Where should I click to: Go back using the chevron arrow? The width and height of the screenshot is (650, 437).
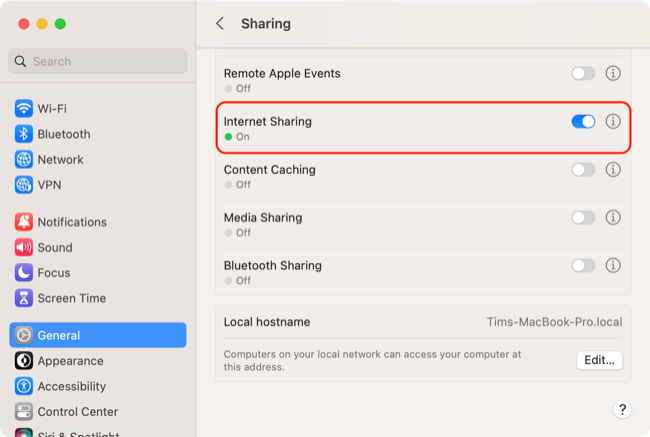coord(220,23)
